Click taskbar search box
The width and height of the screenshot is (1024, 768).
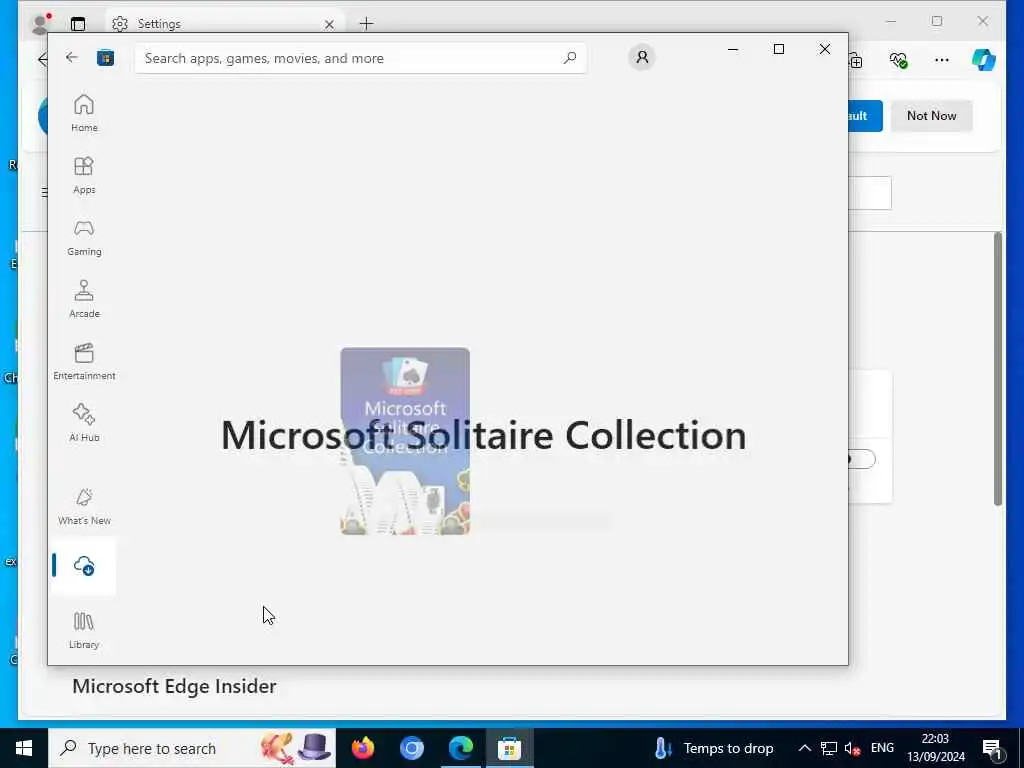pos(192,748)
